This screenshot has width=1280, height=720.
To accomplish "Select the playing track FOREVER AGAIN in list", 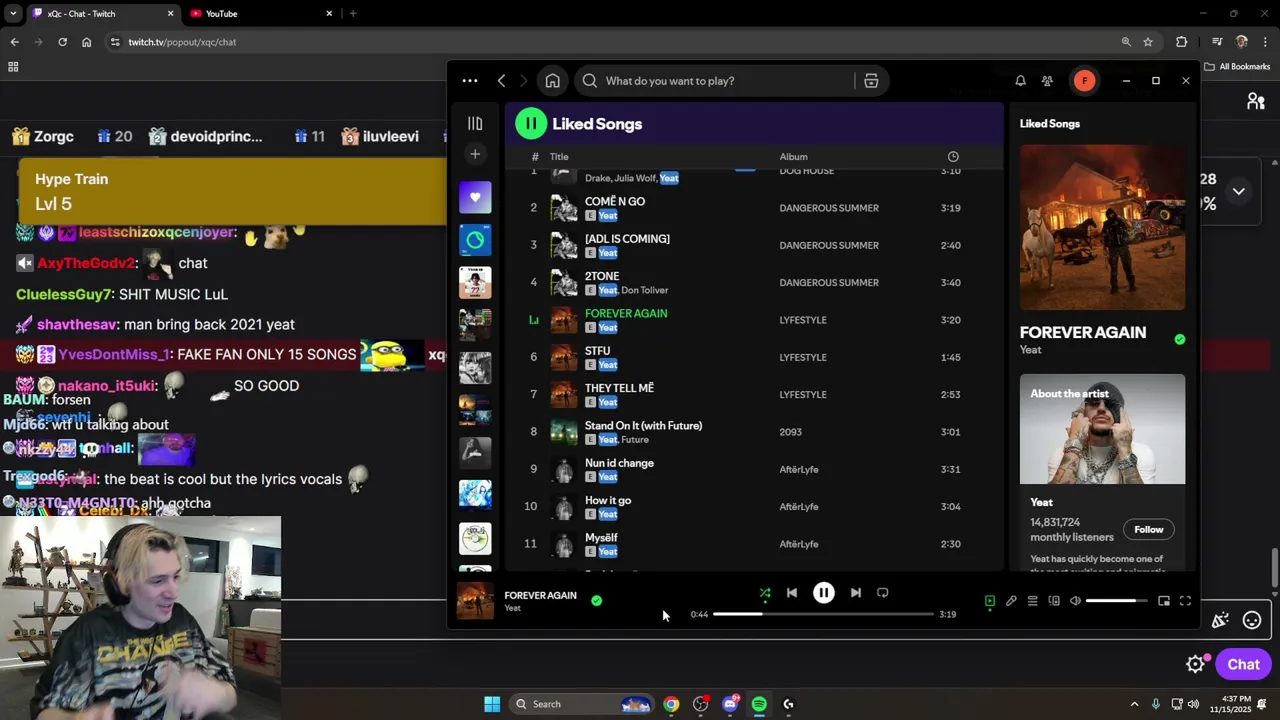I will pyautogui.click(x=626, y=313).
